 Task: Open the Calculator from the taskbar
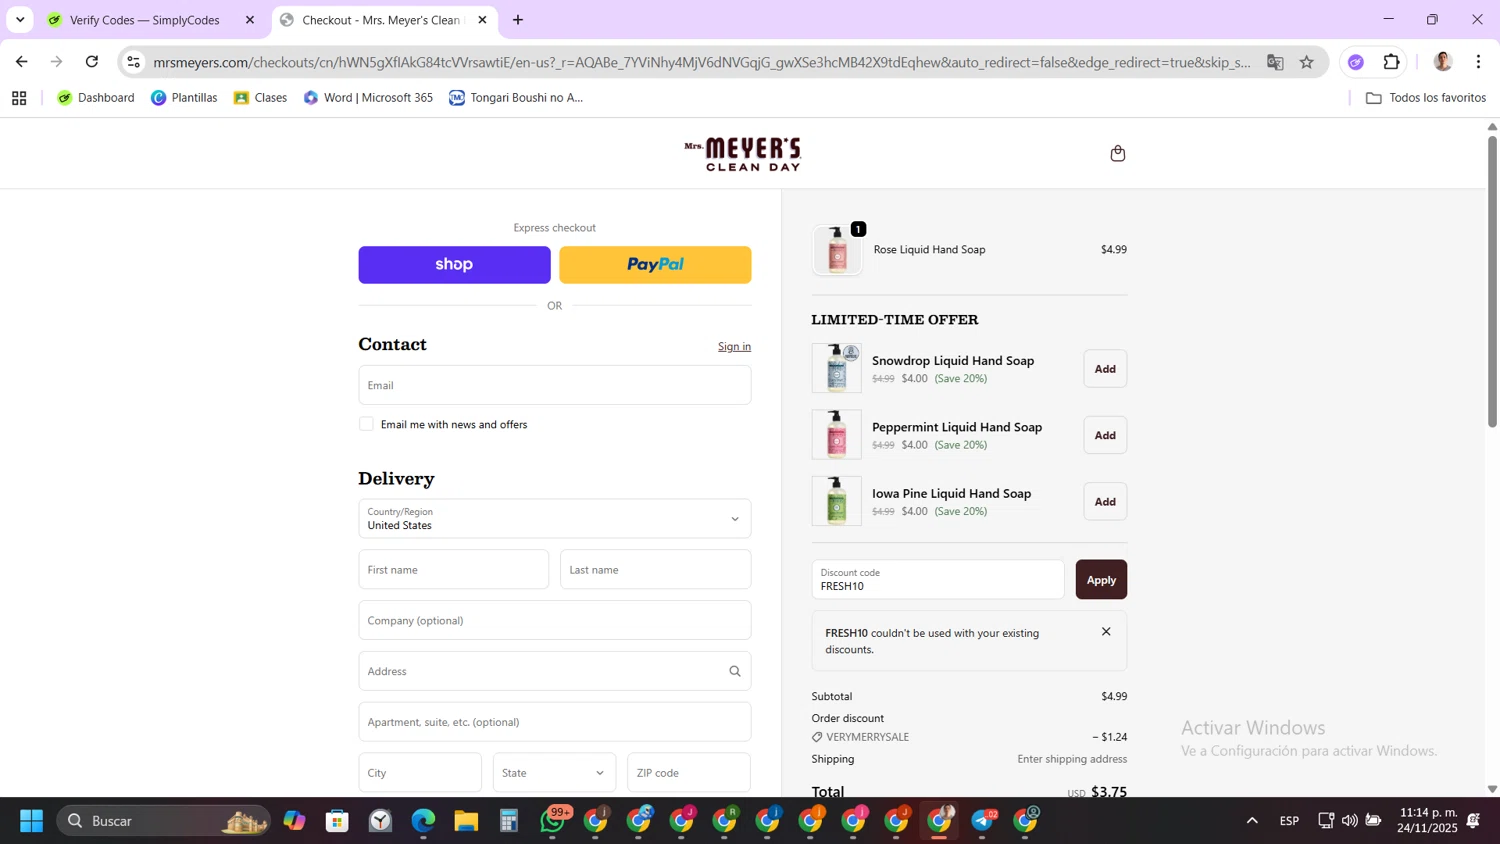(x=509, y=821)
